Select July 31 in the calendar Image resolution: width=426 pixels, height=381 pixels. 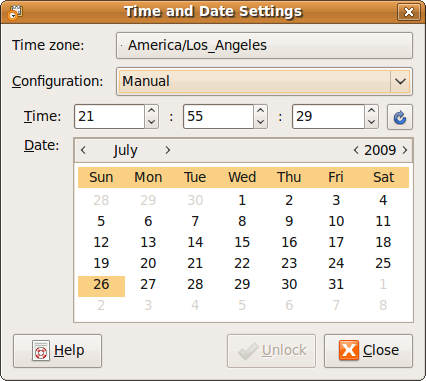tap(336, 284)
